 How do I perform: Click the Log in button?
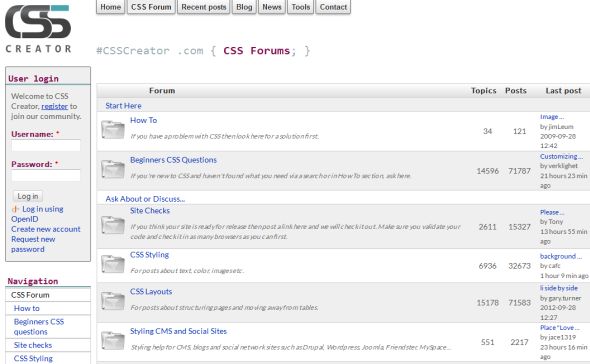pos(28,196)
